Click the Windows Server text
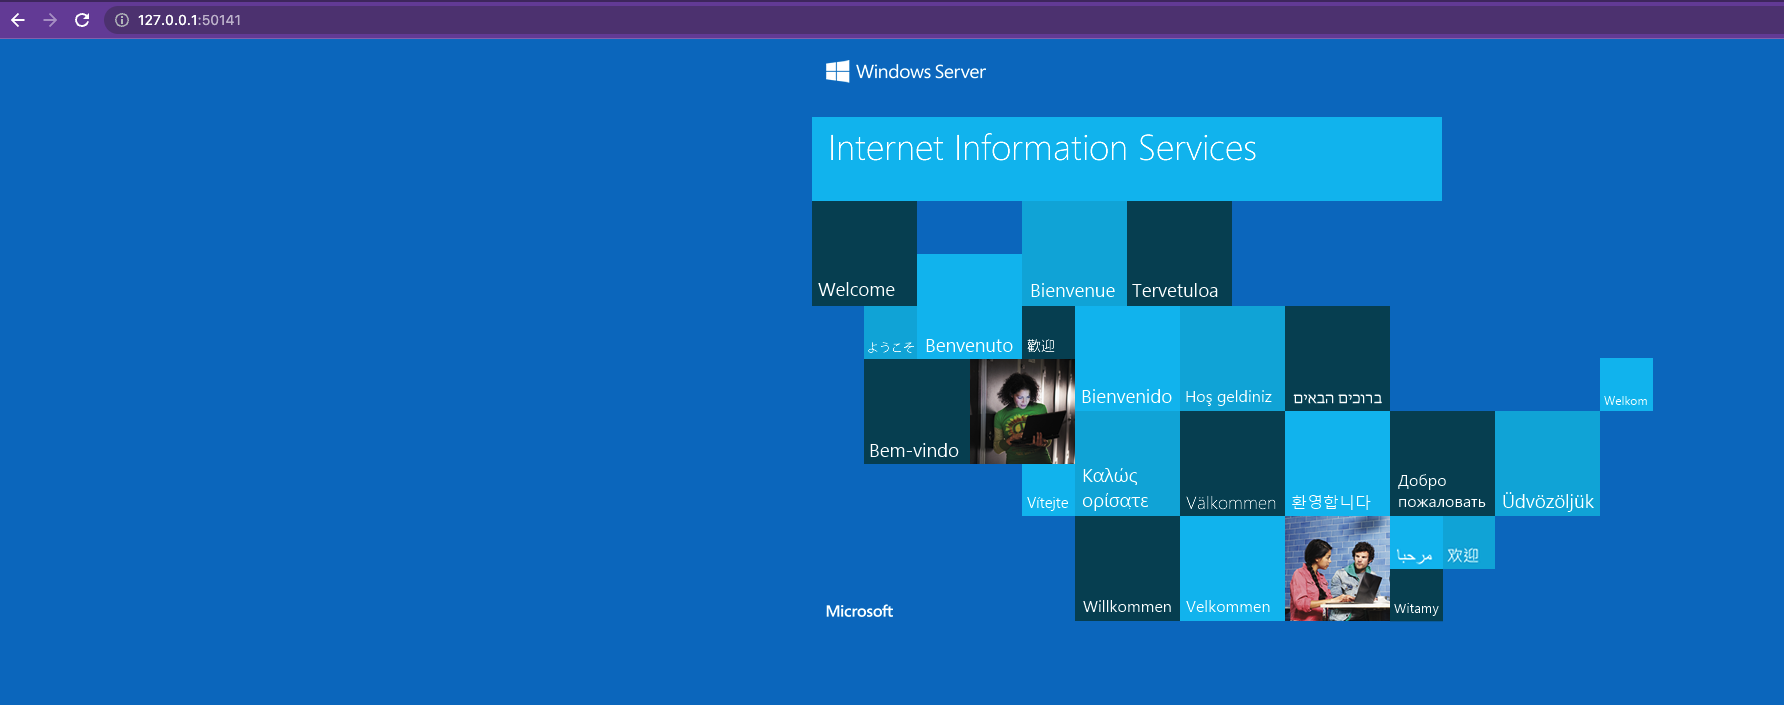The image size is (1784, 705). [x=921, y=72]
